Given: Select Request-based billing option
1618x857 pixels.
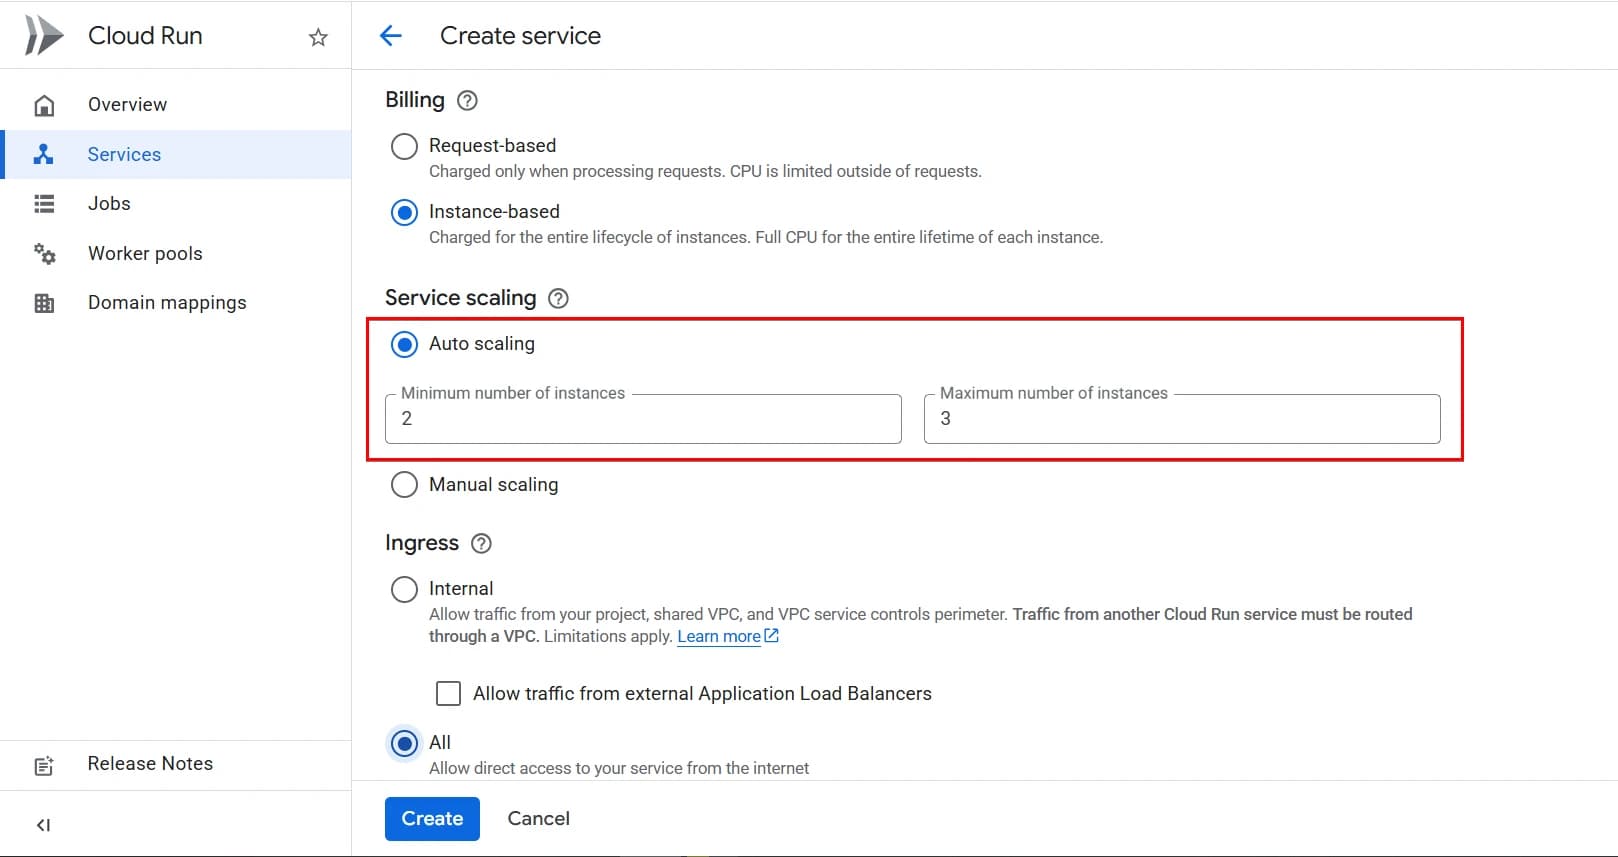Looking at the screenshot, I should point(404,146).
